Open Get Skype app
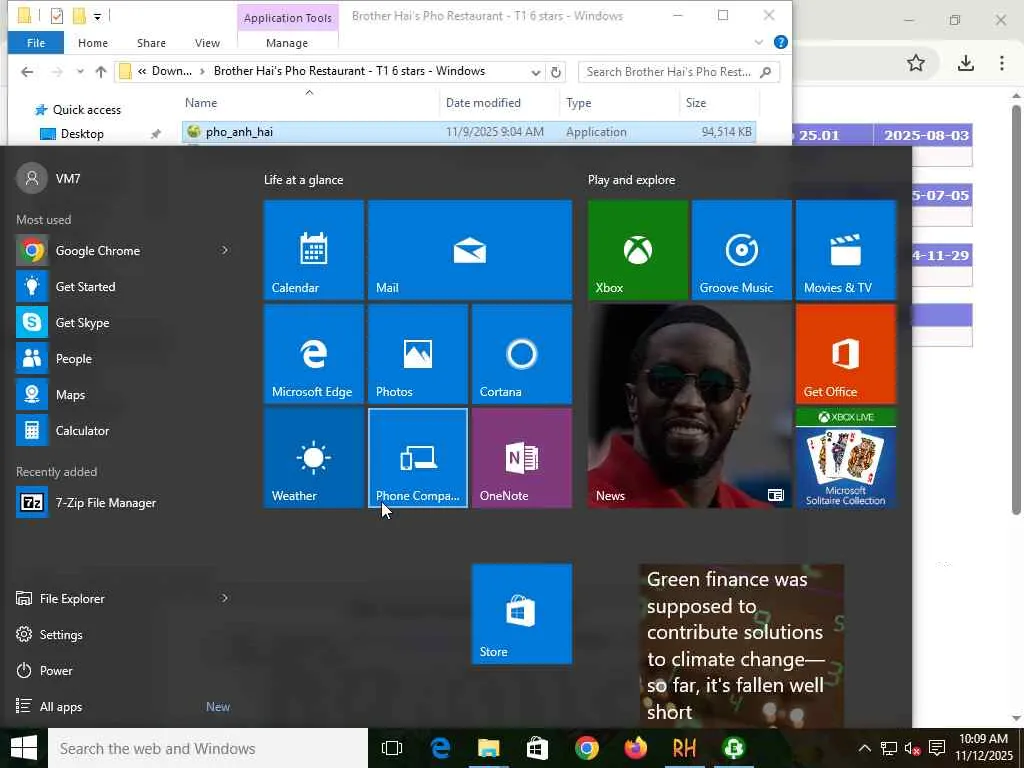 pyautogui.click(x=82, y=323)
